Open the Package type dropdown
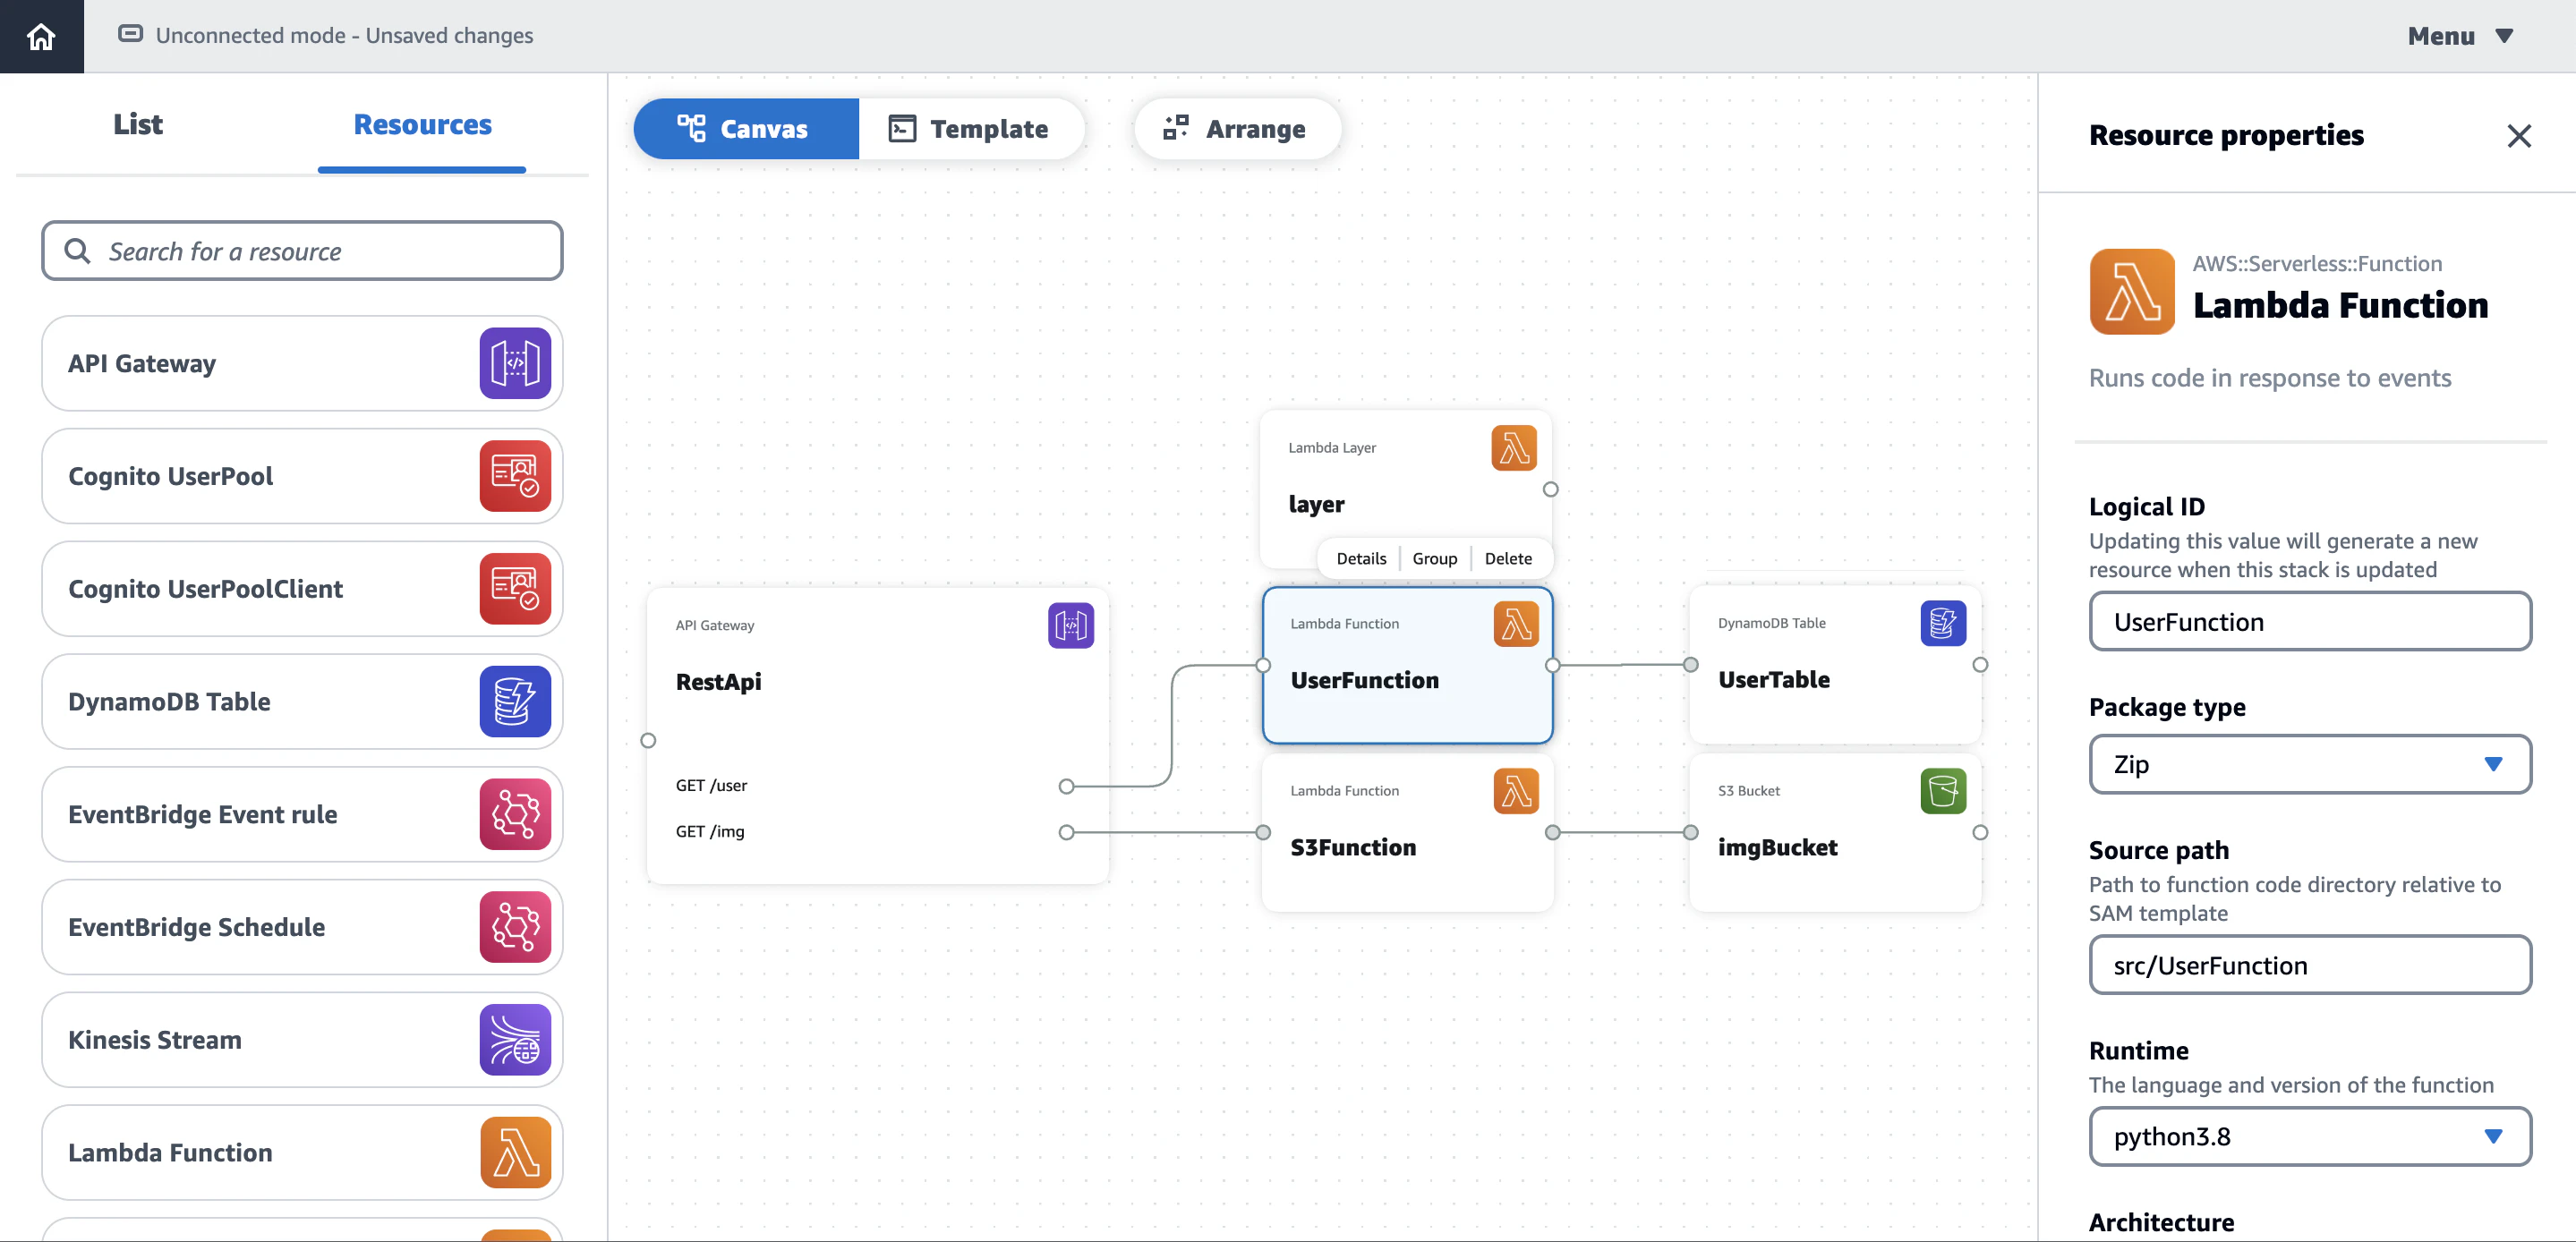Image resolution: width=2576 pixels, height=1242 pixels. 2310,764
